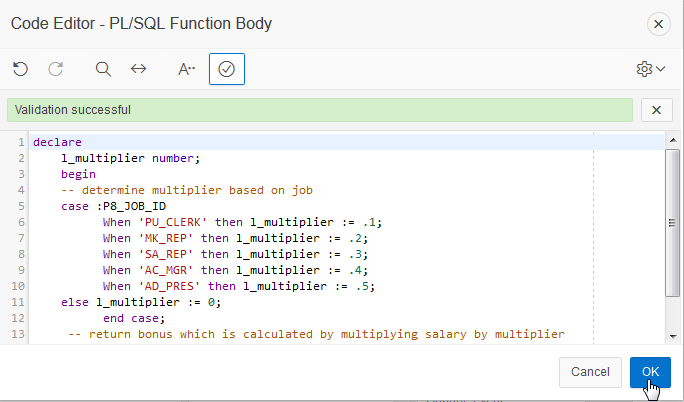The height and width of the screenshot is (402, 684).
Task: Click the auto-complete A icon
Action: [186, 69]
